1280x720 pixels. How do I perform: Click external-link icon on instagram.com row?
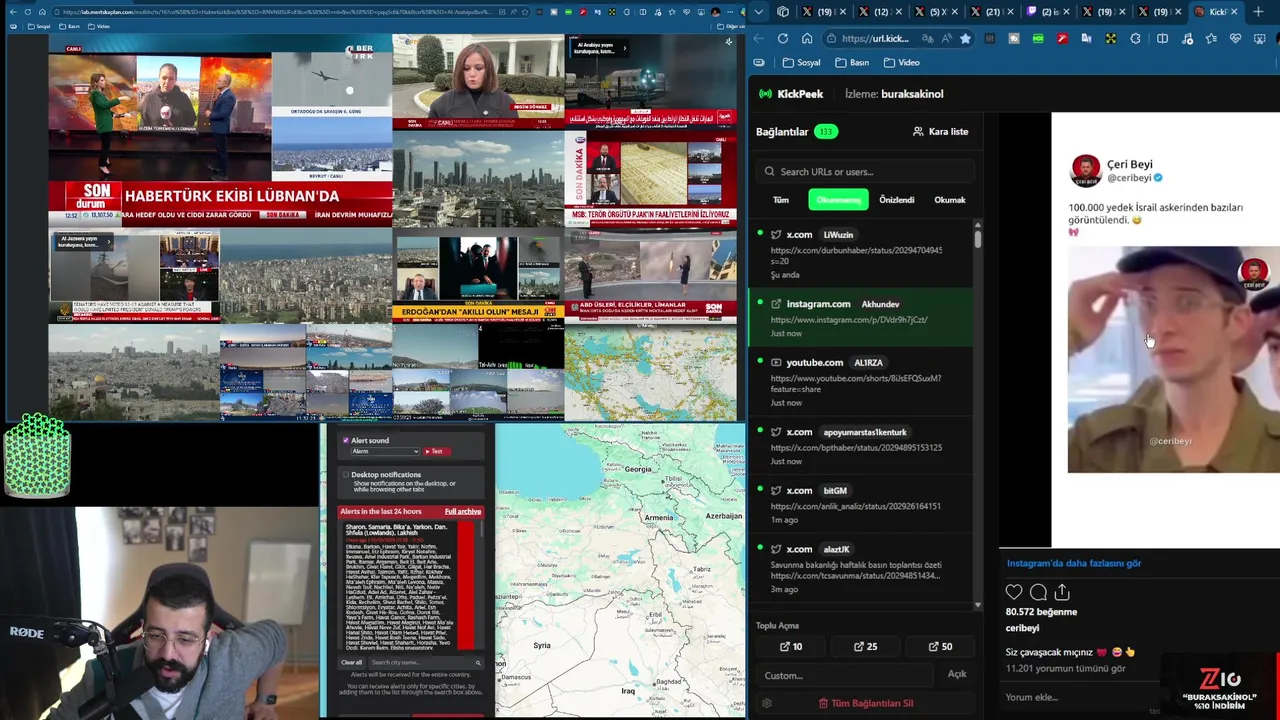pyautogui.click(x=776, y=304)
